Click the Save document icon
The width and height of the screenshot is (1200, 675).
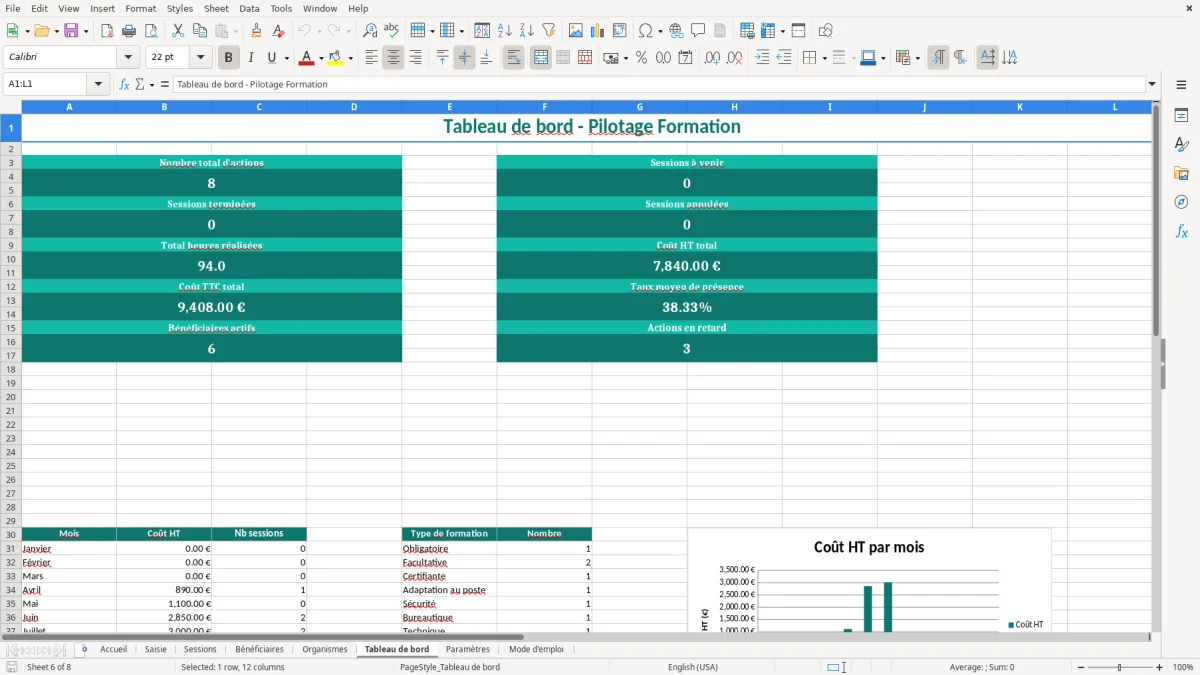click(x=71, y=31)
